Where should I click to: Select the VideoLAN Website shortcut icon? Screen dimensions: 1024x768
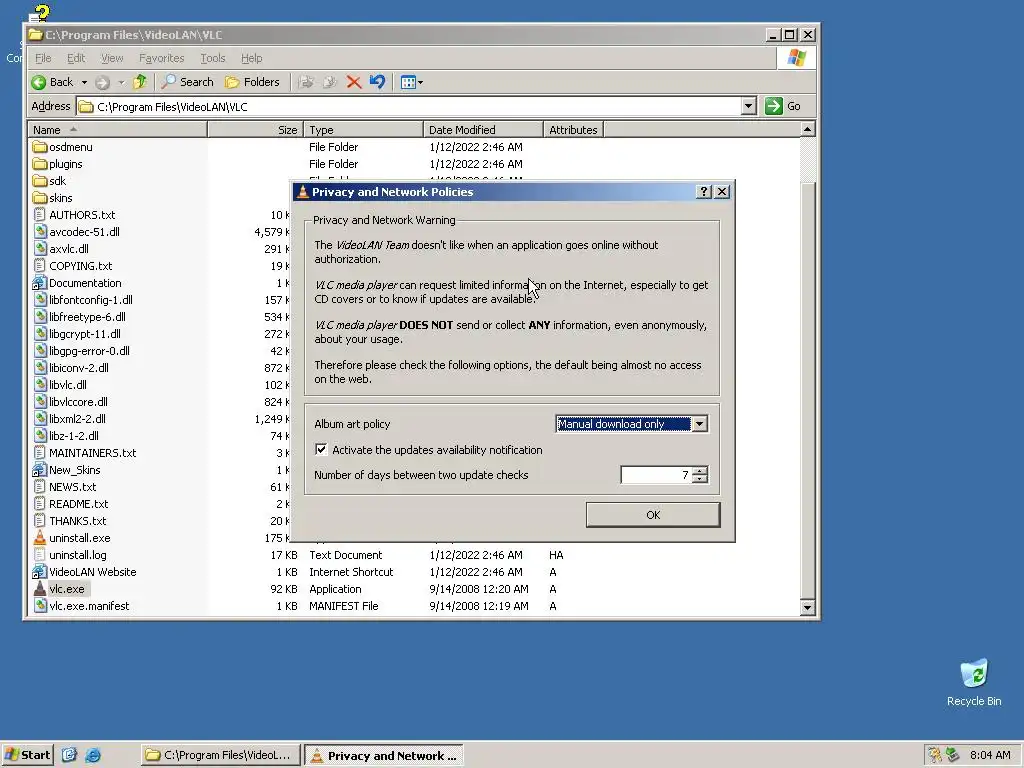(x=40, y=571)
